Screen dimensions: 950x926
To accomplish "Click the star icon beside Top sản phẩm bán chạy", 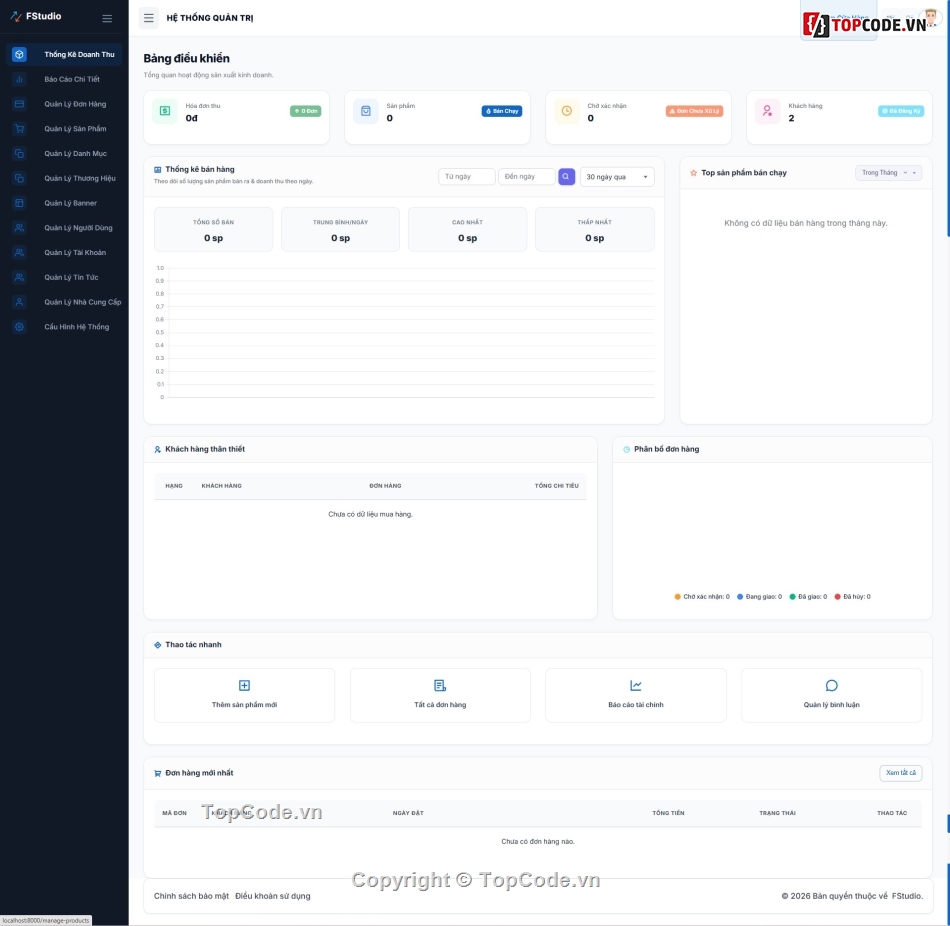I will pyautogui.click(x=694, y=173).
